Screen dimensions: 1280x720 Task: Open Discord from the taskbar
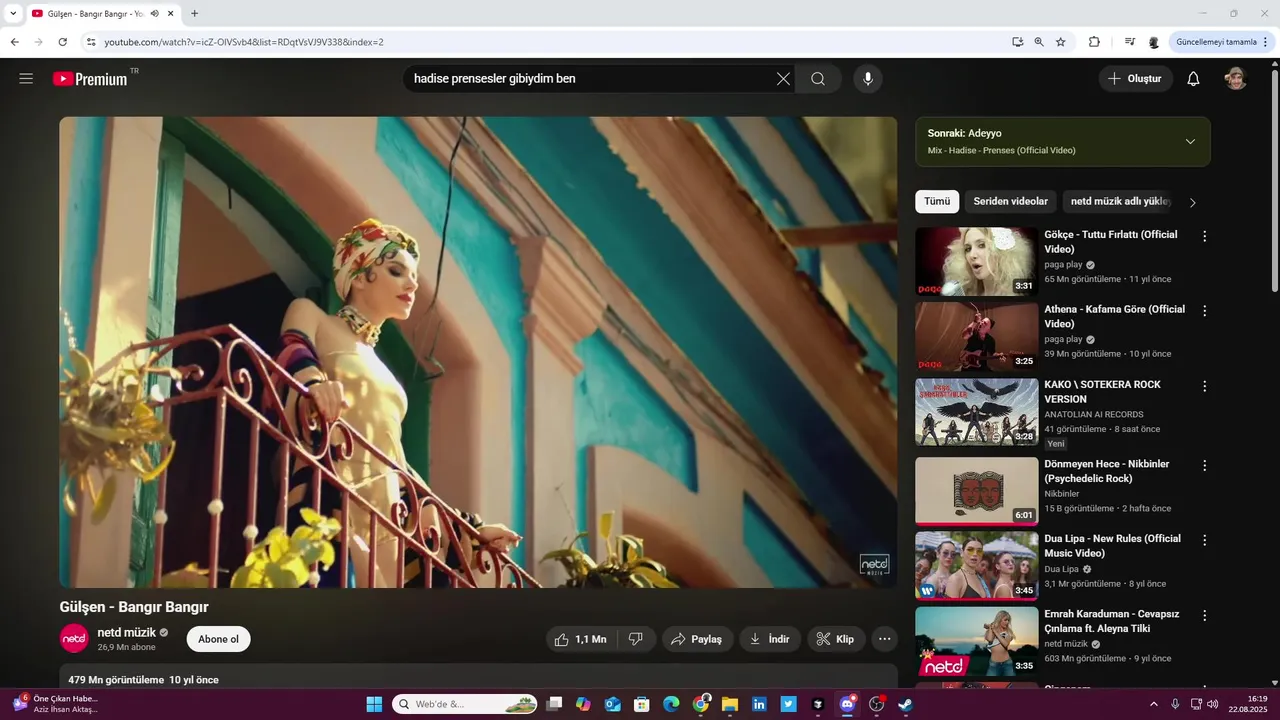pyautogui.click(x=848, y=704)
